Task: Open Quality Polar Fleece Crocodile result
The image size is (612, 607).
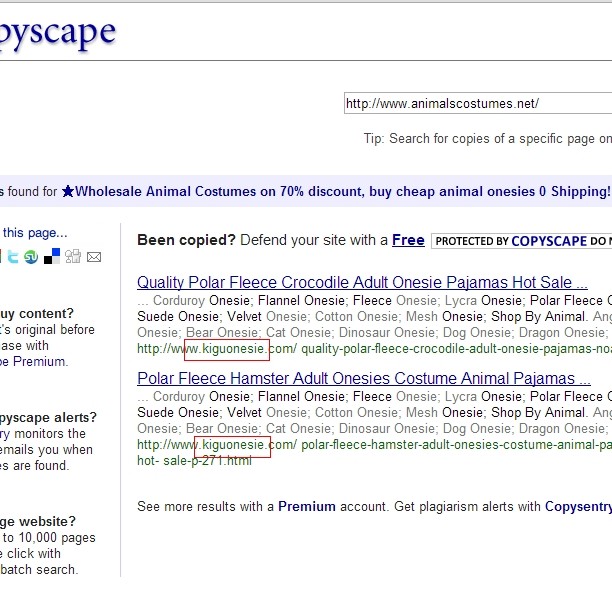Action: click(362, 282)
